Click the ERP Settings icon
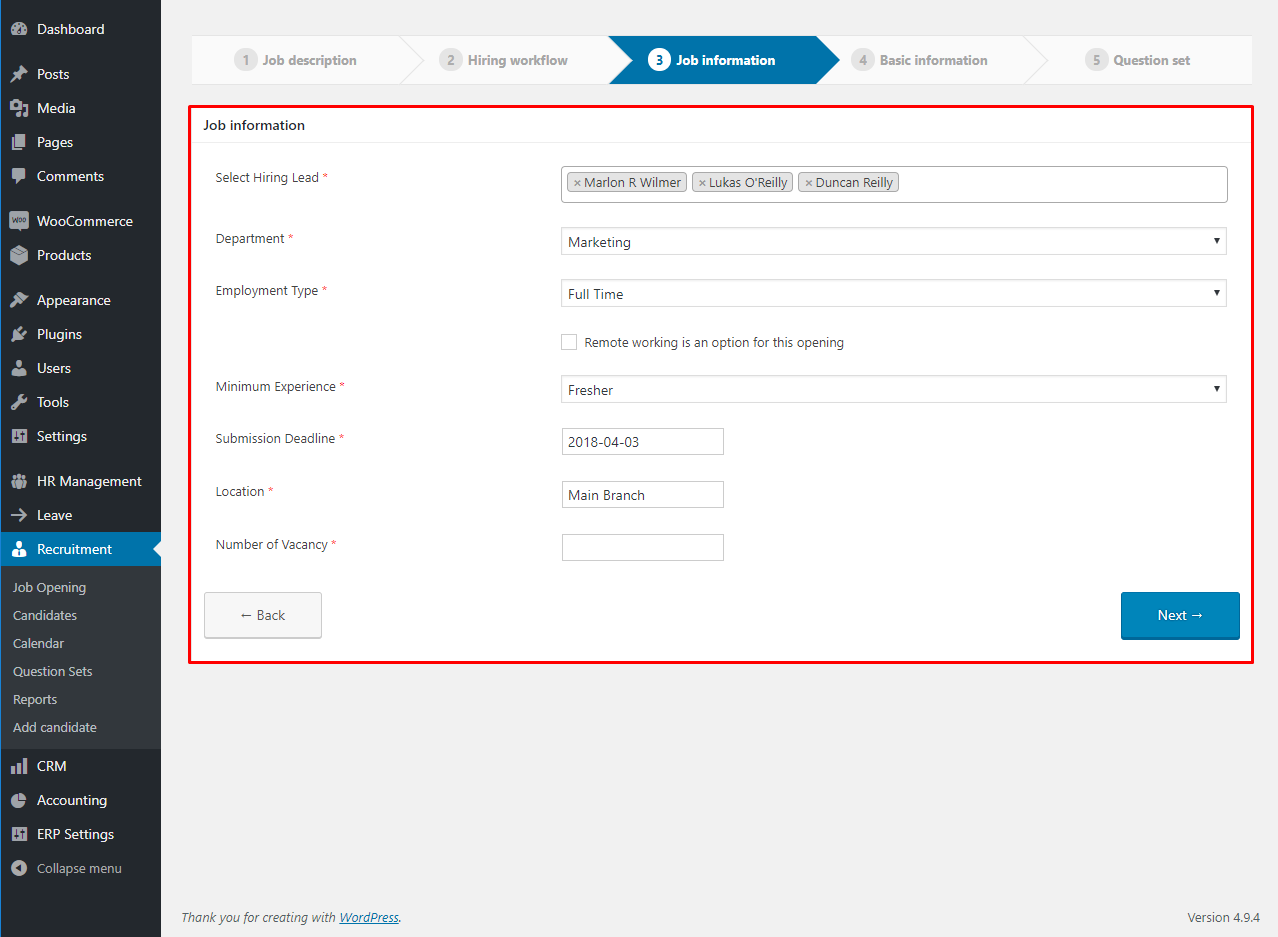This screenshot has height=937, width=1278. 19,834
